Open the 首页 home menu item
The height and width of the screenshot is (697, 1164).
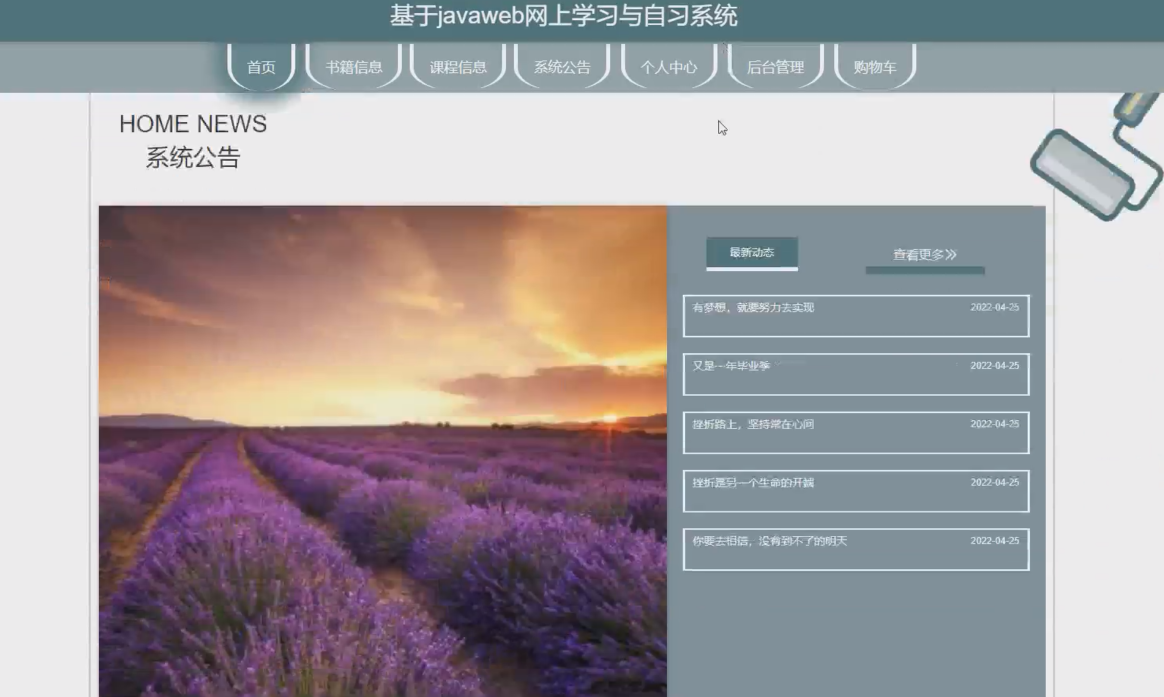260,67
